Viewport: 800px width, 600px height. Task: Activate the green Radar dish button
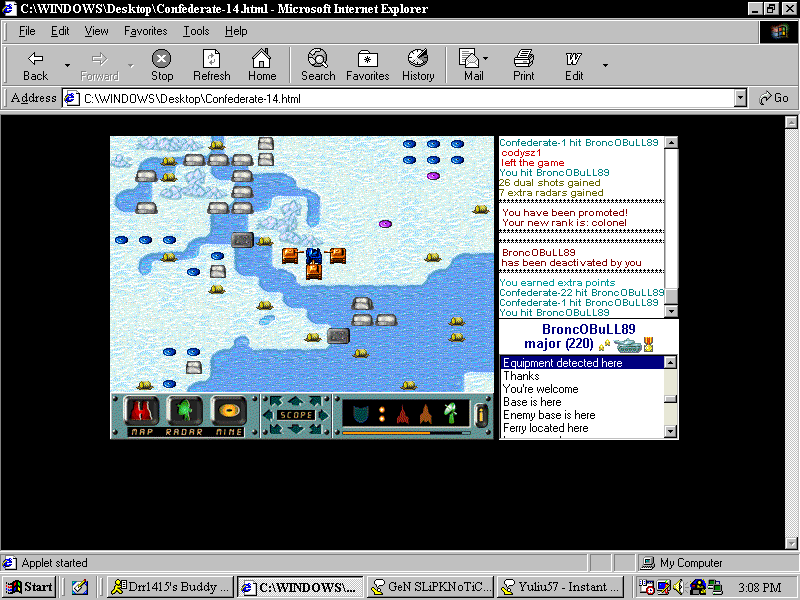pos(184,411)
